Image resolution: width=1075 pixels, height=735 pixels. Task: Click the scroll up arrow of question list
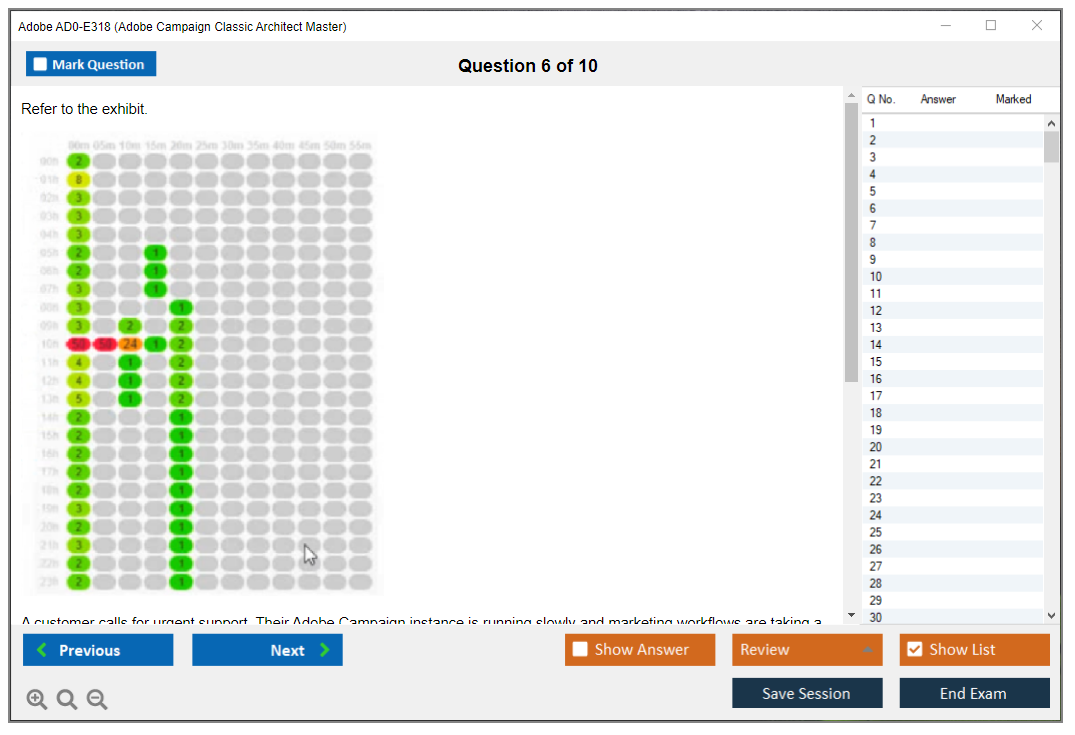pyautogui.click(x=1051, y=123)
